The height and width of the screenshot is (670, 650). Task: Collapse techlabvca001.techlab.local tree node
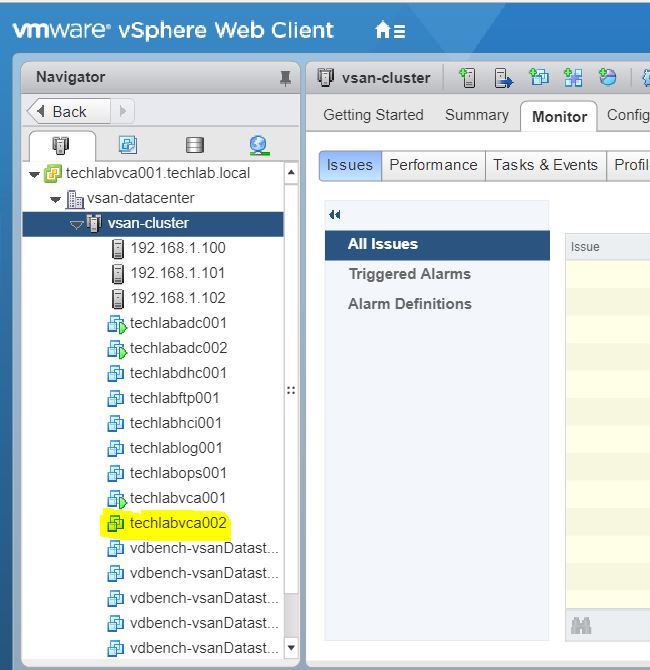click(34, 174)
